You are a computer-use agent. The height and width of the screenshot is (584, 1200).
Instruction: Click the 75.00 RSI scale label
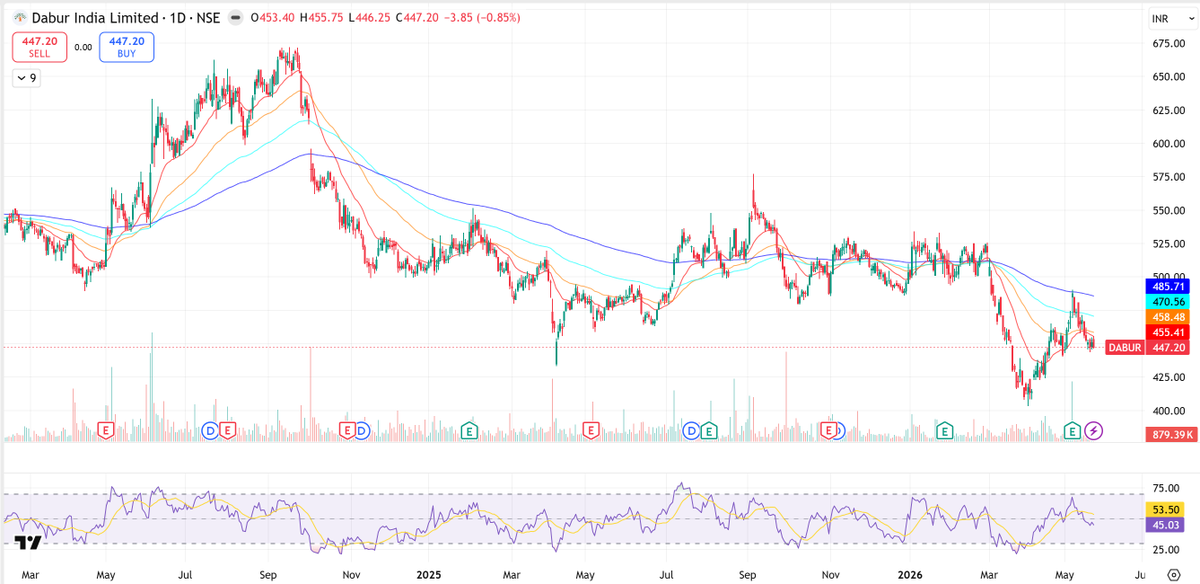[x=1167, y=488]
